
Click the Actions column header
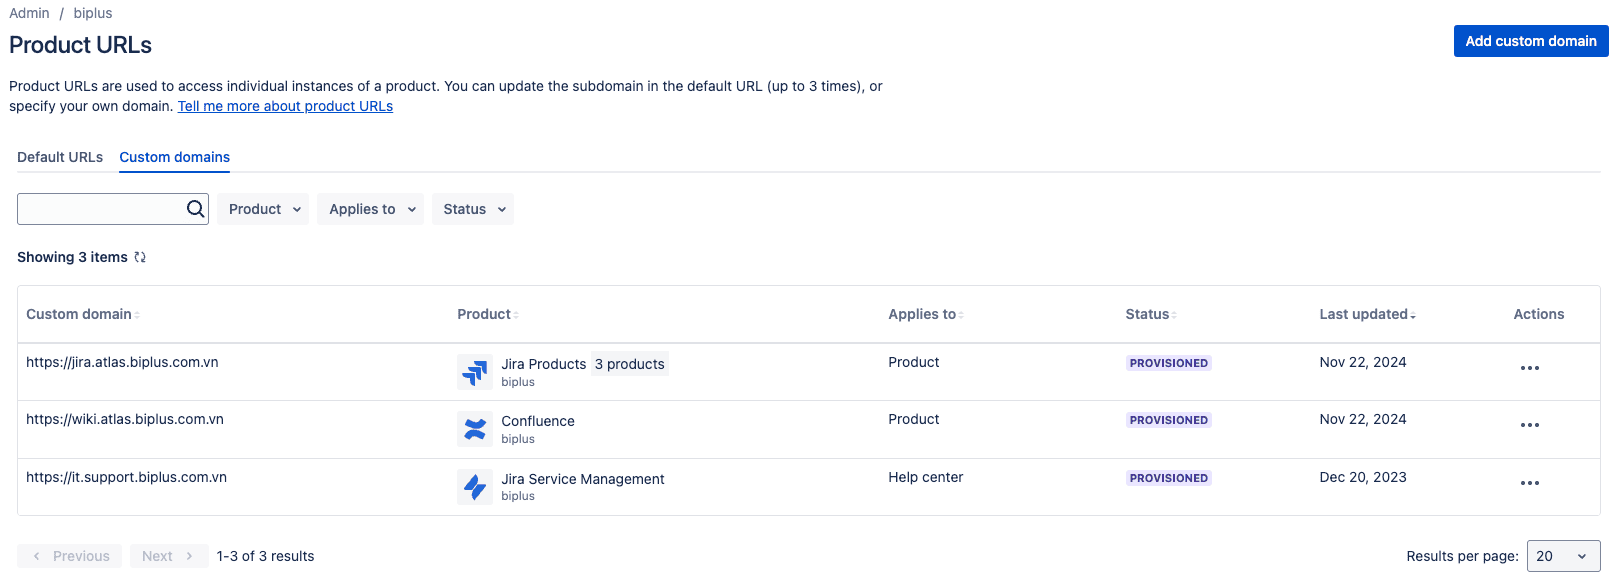(1539, 314)
